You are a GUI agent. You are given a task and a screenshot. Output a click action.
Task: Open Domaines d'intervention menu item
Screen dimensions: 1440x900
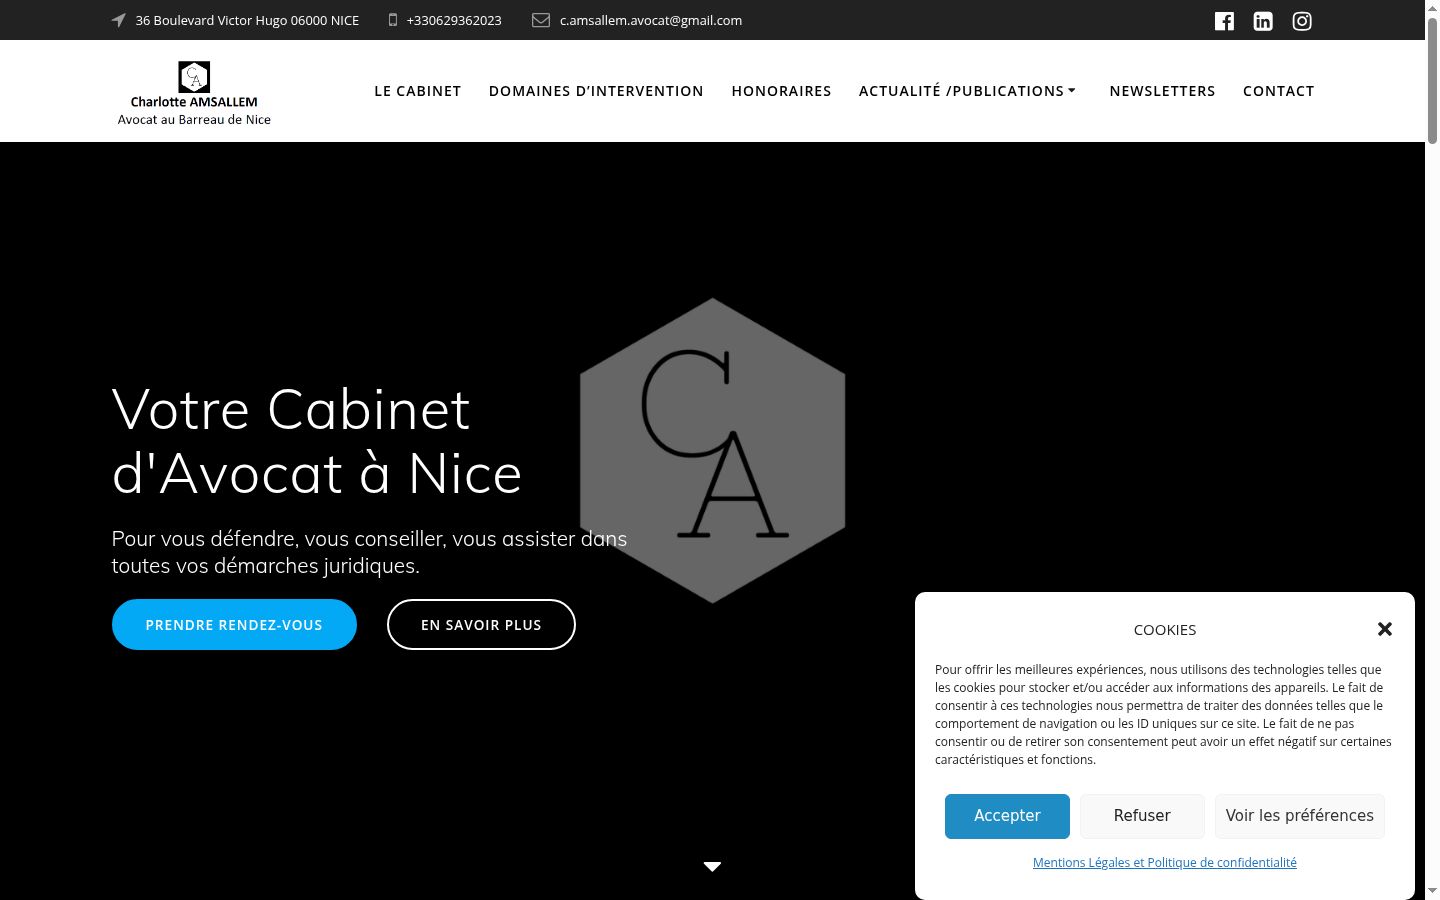tap(596, 91)
